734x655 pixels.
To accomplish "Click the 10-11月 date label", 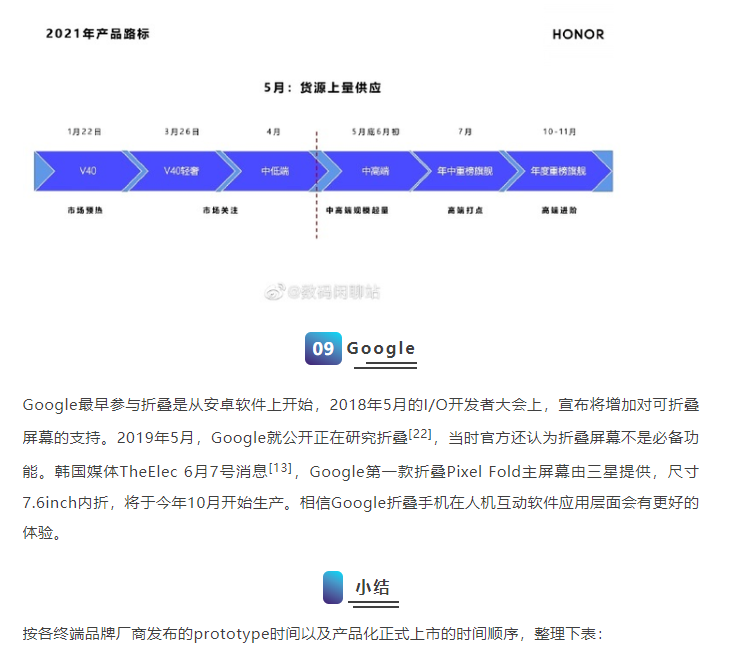I will 559,132.
